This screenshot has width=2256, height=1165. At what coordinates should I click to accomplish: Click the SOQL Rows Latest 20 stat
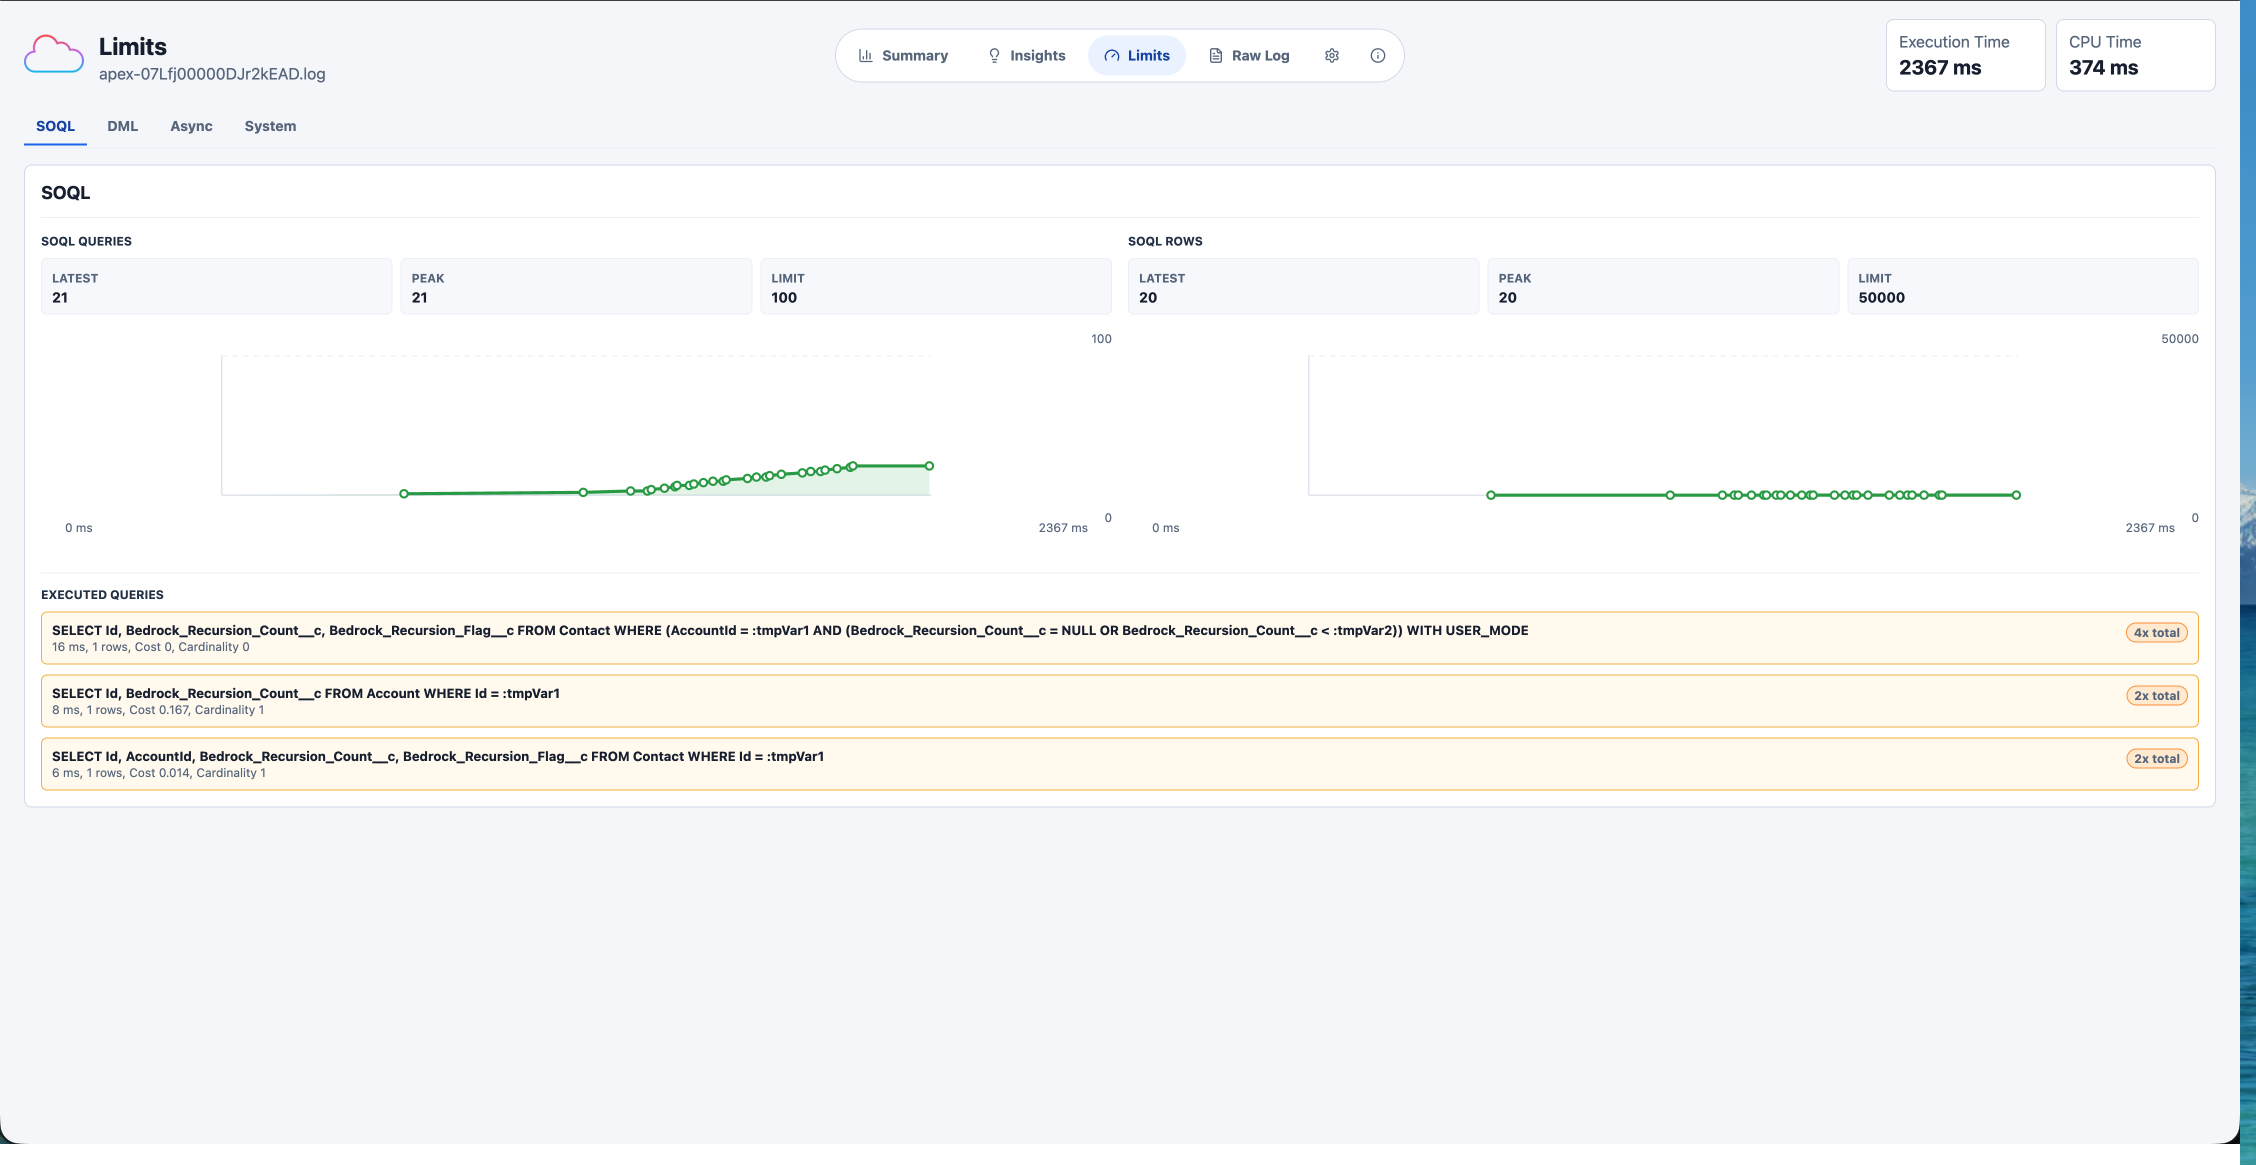click(1303, 287)
